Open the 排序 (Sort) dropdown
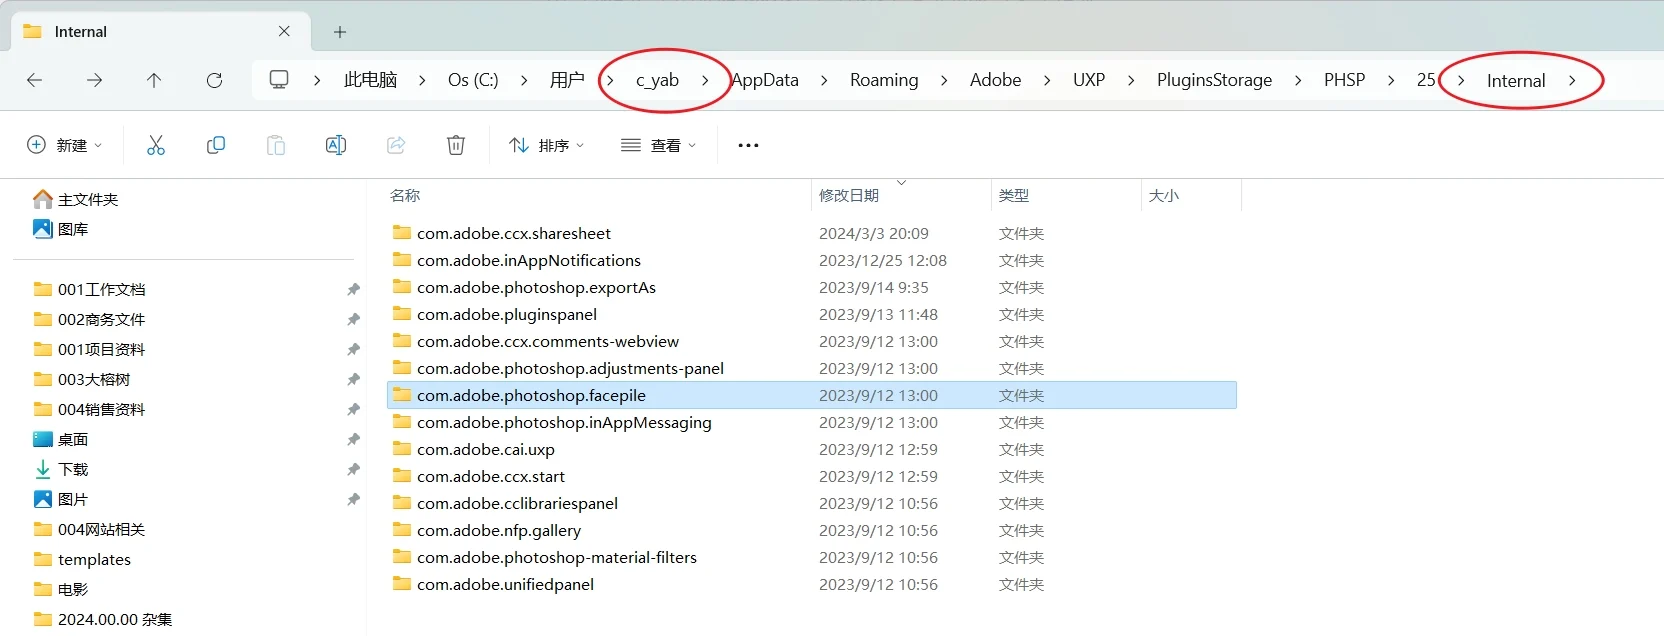Viewport: 1664px width, 636px height. [x=547, y=145]
